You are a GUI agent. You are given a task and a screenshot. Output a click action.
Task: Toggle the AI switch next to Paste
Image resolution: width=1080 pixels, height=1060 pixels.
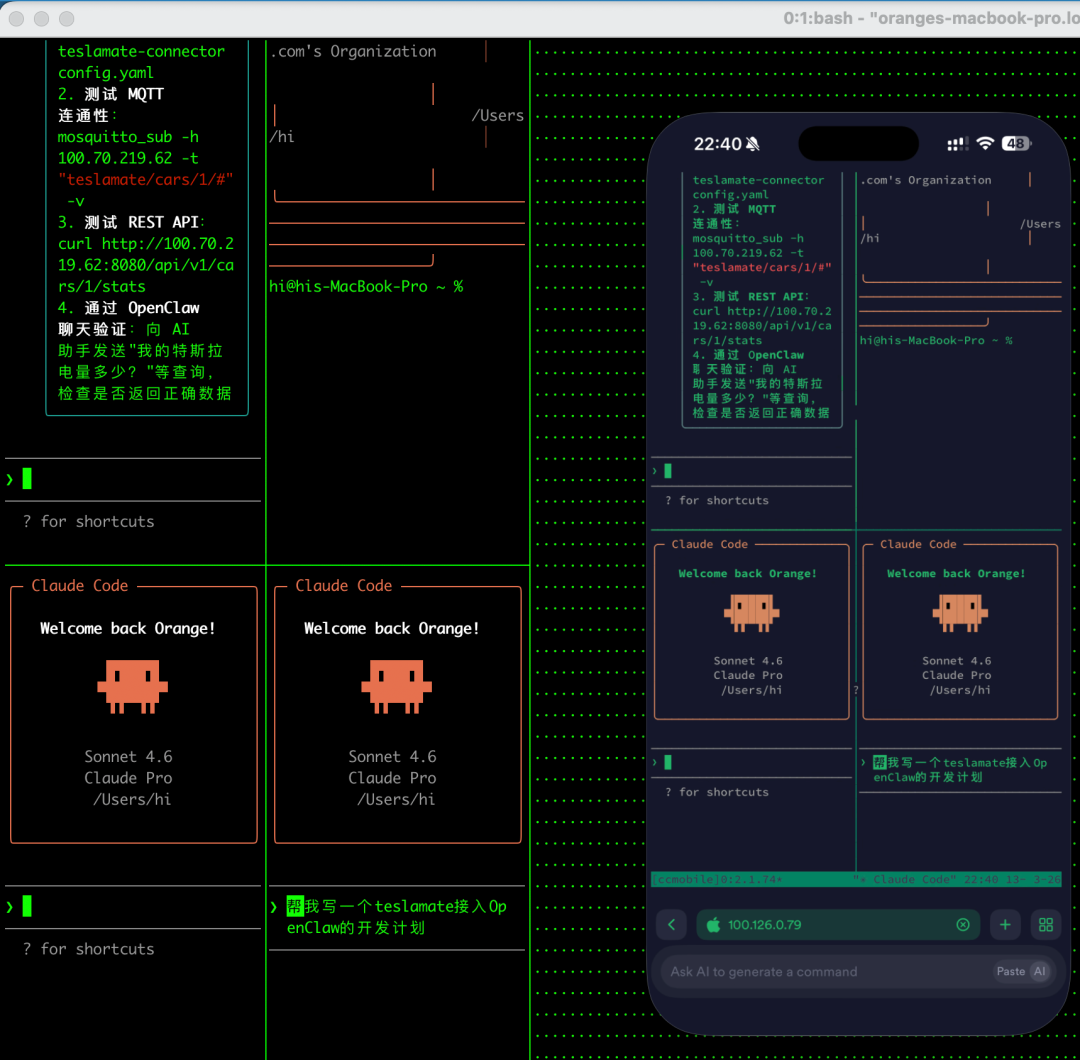1039,971
